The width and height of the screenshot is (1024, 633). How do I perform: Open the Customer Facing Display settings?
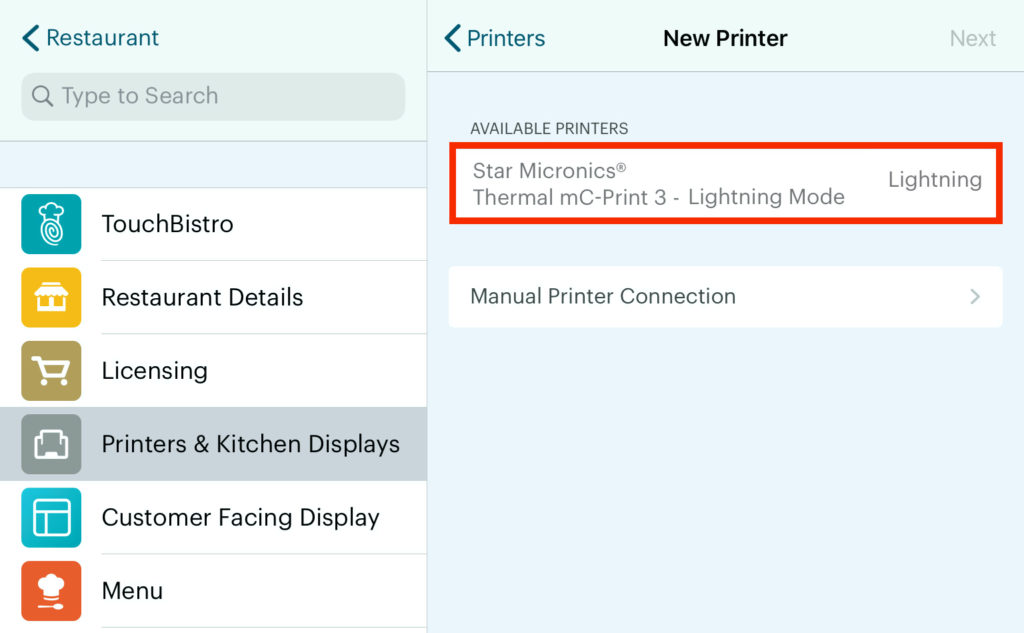[240, 517]
